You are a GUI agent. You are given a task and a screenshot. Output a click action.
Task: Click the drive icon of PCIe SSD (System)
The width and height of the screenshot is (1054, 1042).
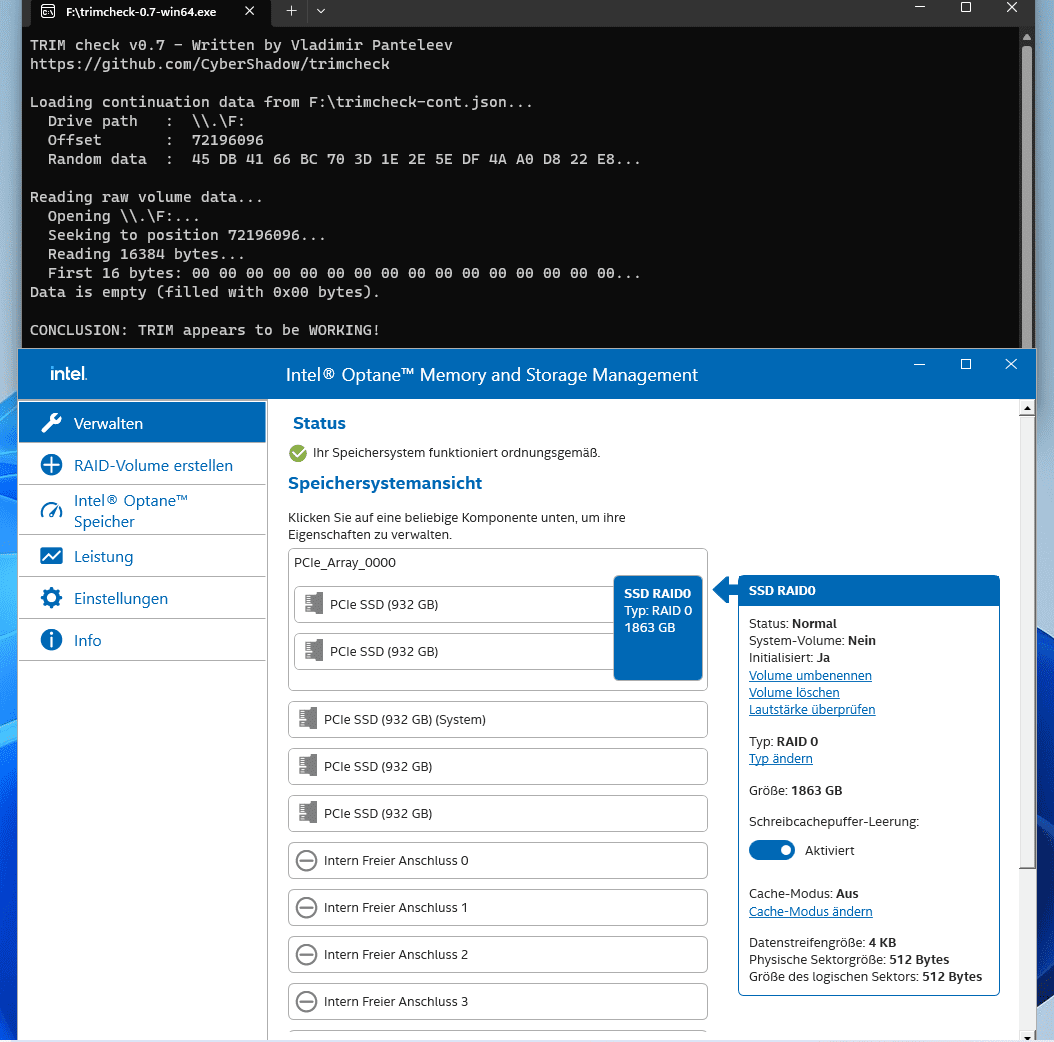(308, 718)
